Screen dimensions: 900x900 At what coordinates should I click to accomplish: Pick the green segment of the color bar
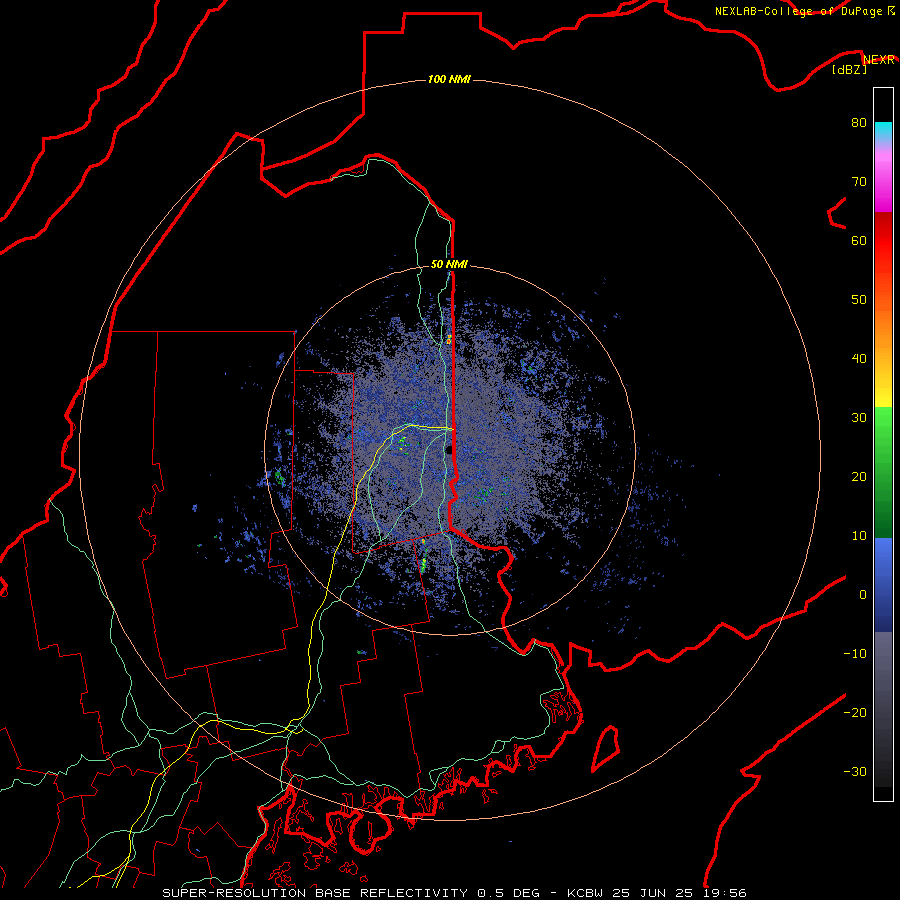click(883, 472)
